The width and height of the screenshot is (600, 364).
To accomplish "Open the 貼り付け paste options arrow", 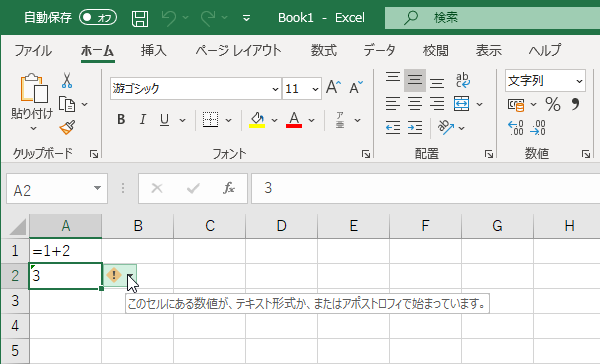I will click(x=33, y=129).
